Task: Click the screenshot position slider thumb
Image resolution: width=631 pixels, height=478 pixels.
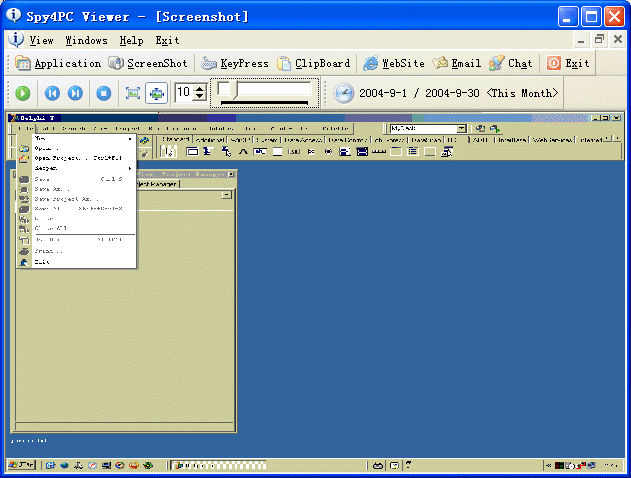Action: click(x=233, y=89)
